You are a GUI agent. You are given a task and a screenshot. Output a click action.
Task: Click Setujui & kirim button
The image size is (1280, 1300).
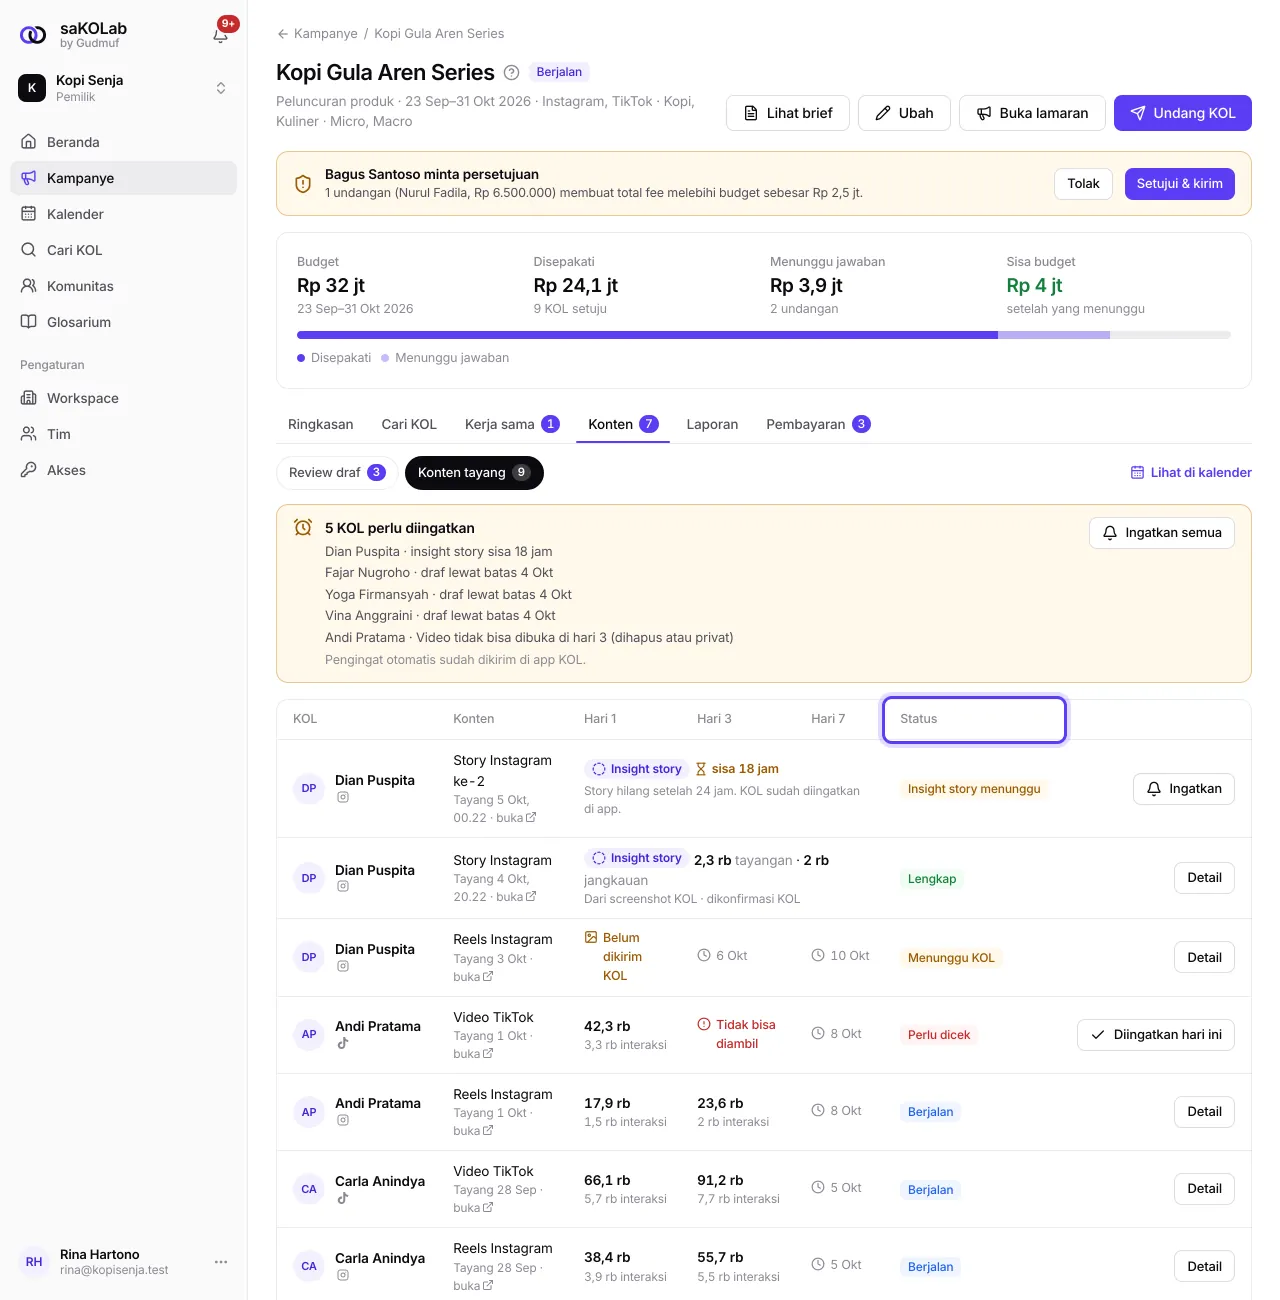click(1180, 184)
